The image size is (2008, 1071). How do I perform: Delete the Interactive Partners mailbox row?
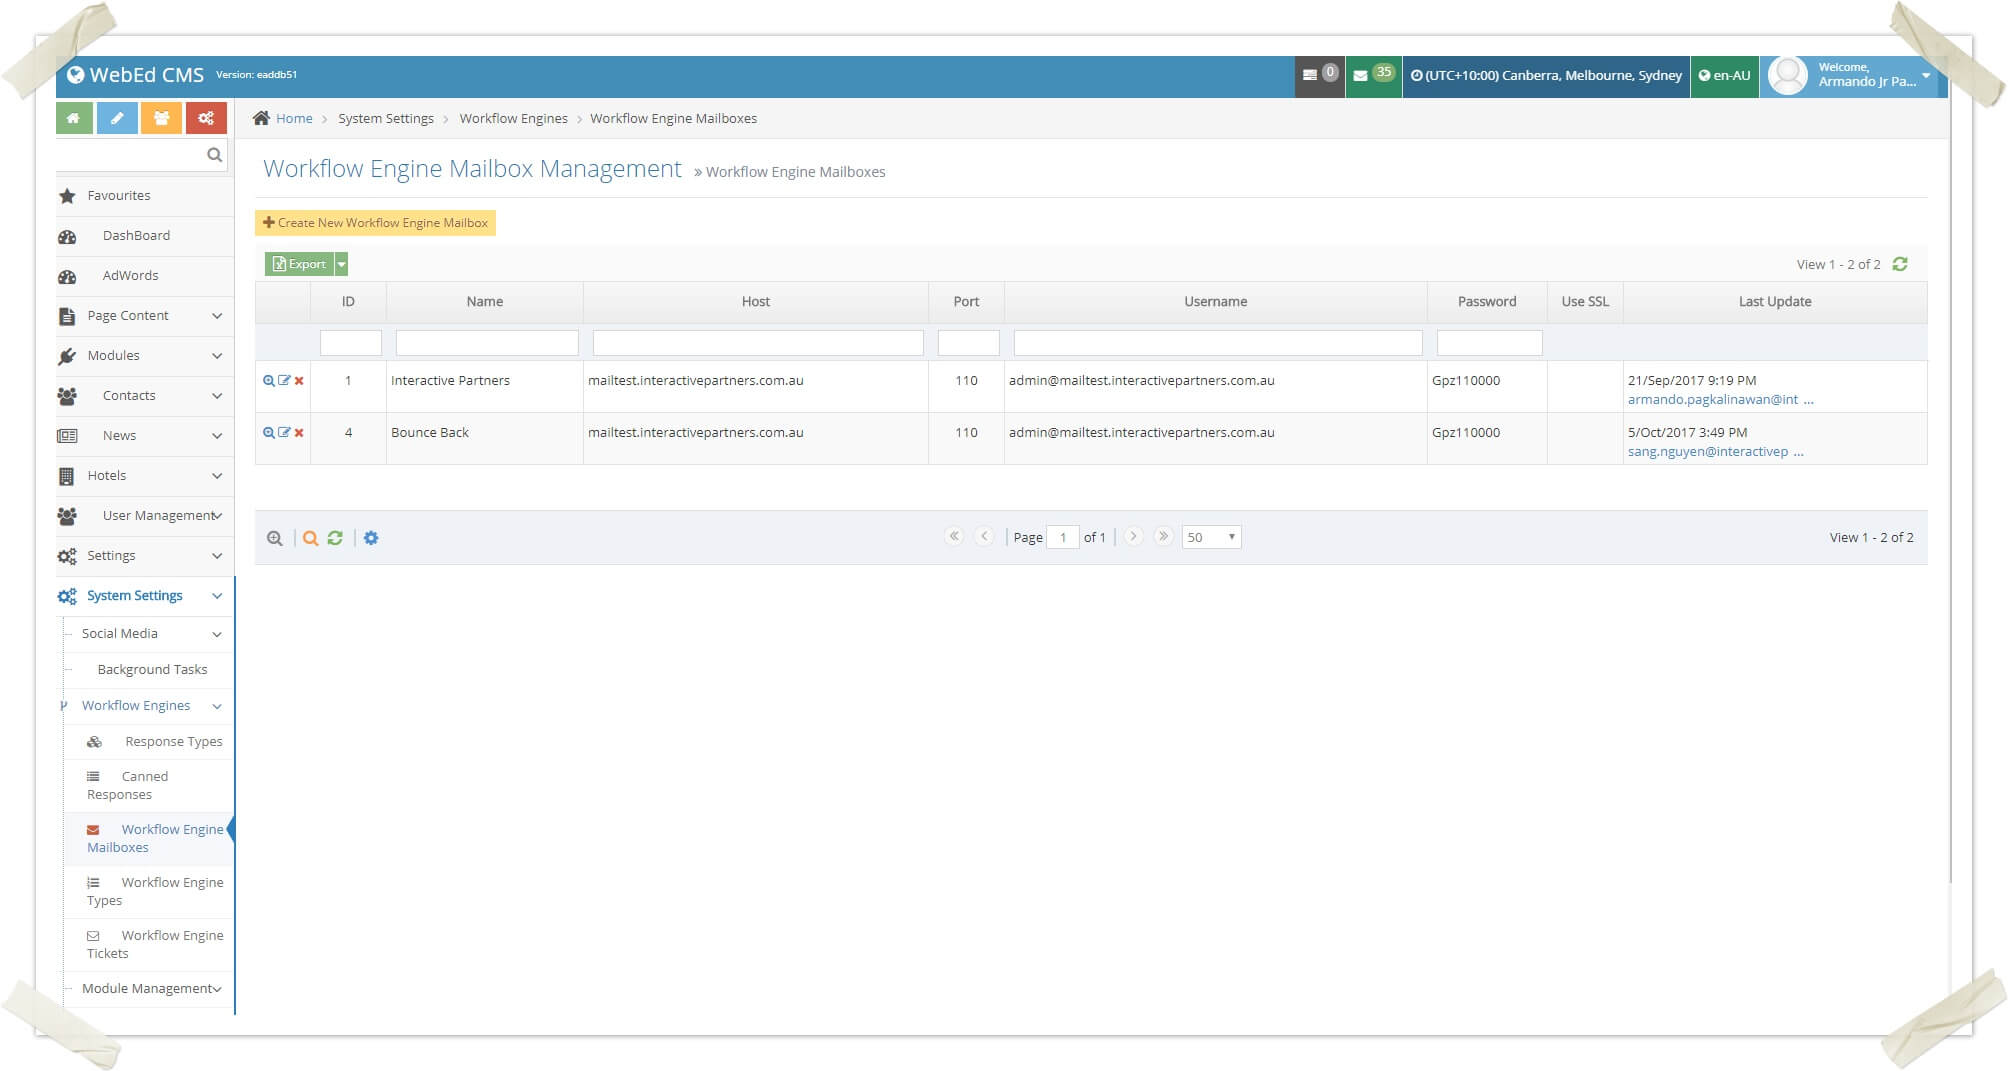pos(299,381)
